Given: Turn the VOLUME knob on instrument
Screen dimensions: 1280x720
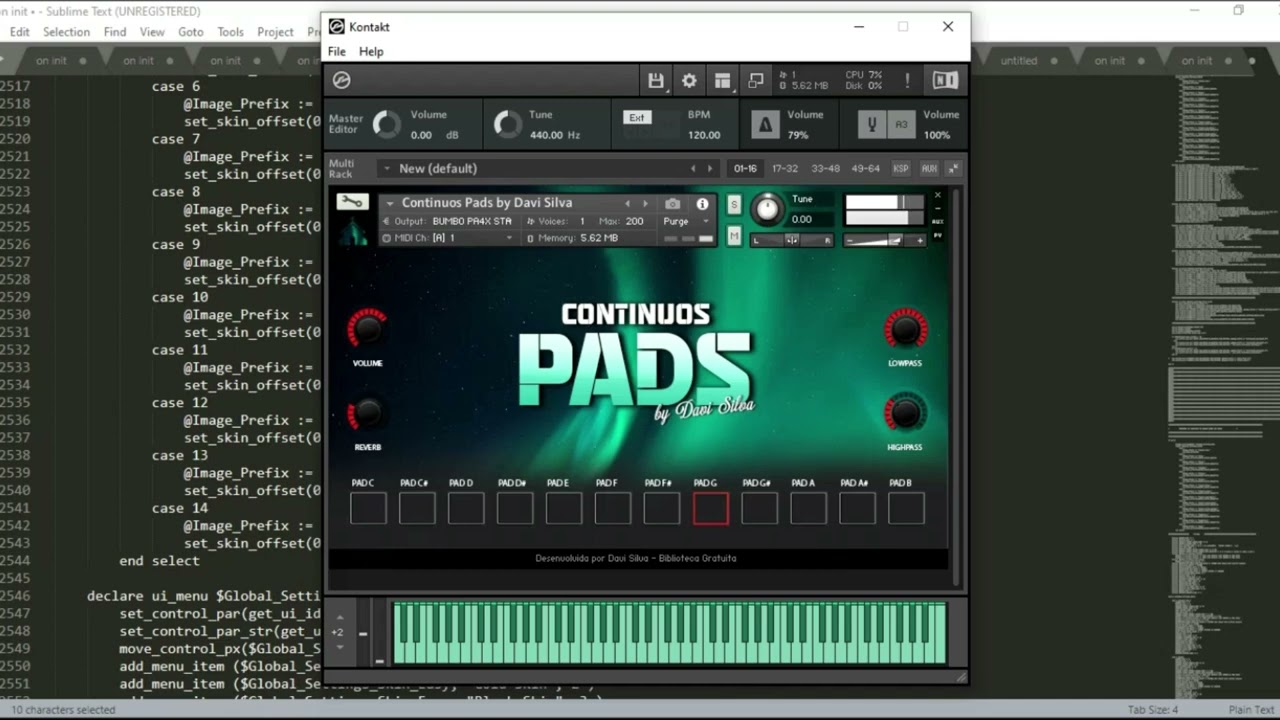Looking at the screenshot, I should pyautogui.click(x=367, y=329).
